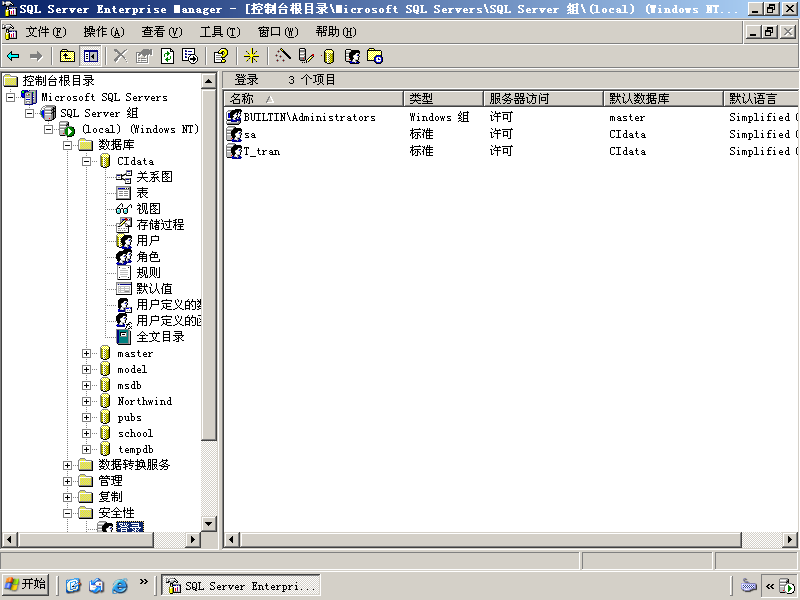The height and width of the screenshot is (600, 800).
Task: Select the 表 node under CIdata
Action: pyautogui.click(x=142, y=193)
